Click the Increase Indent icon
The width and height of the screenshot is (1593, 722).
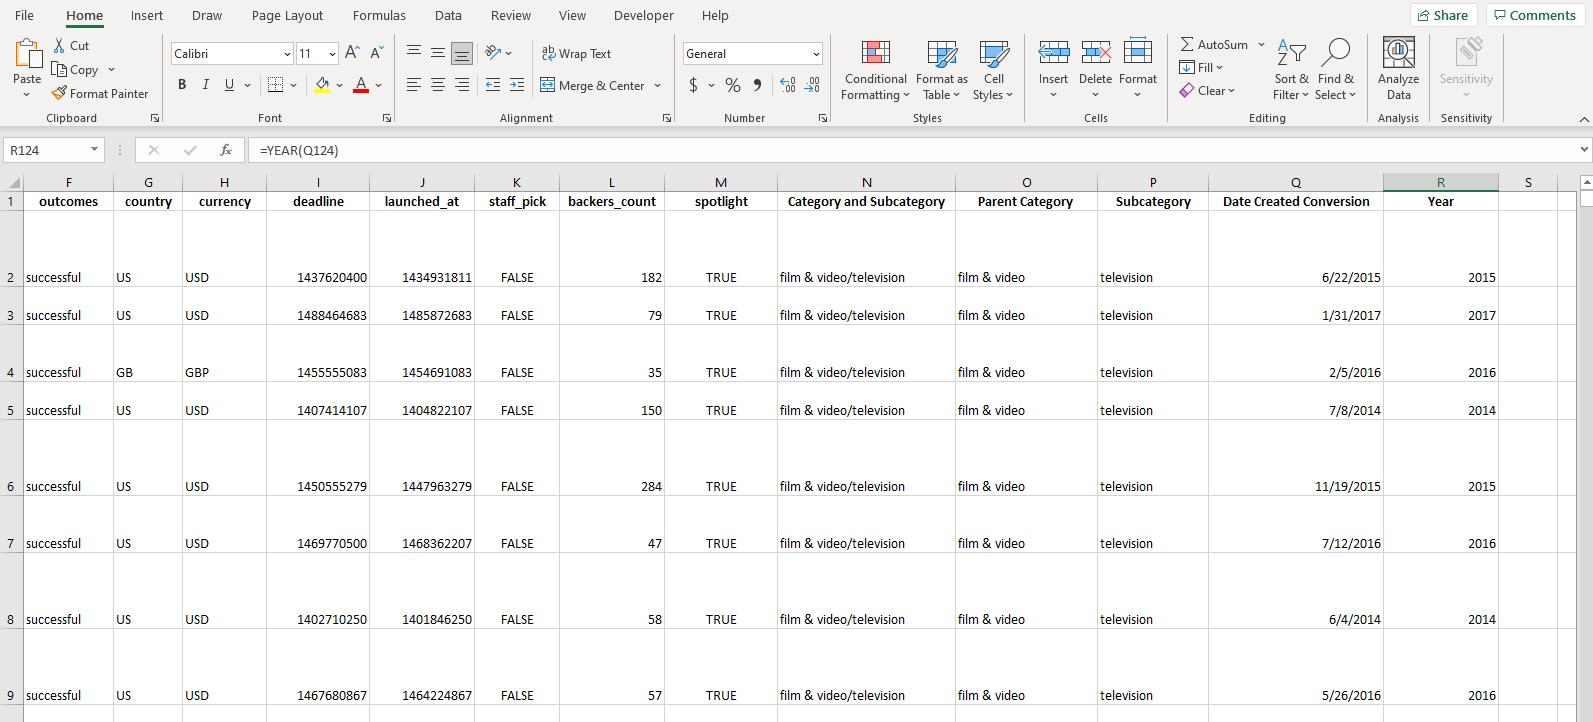[x=517, y=85]
